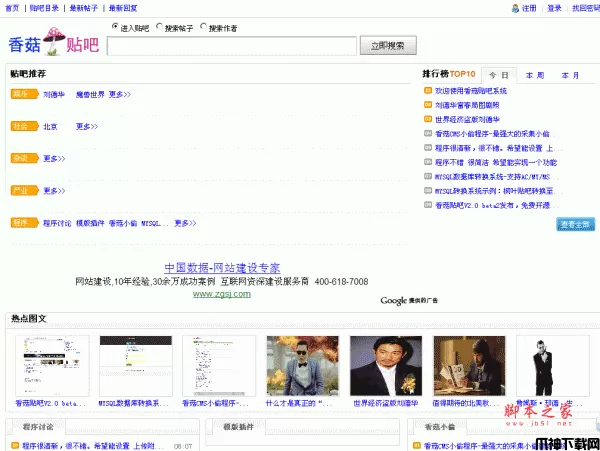The height and width of the screenshot is (451, 600).
Task: Click the orange 游戏 category tag
Action: [21, 158]
